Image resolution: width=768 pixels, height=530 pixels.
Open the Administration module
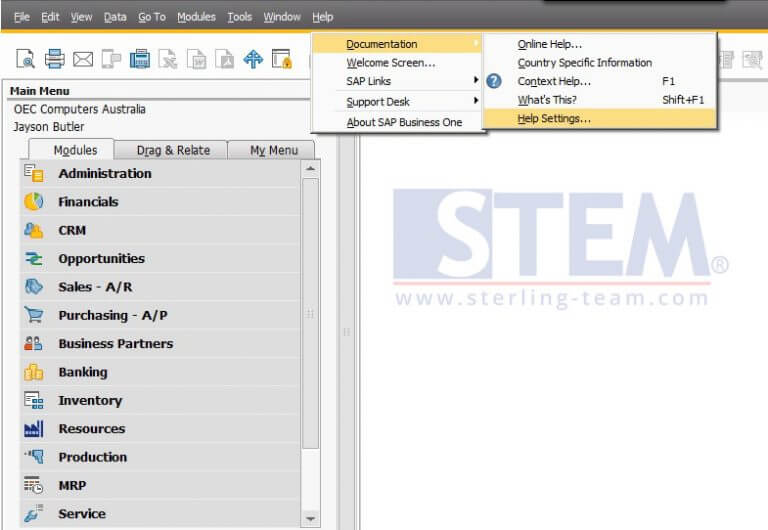click(160, 173)
